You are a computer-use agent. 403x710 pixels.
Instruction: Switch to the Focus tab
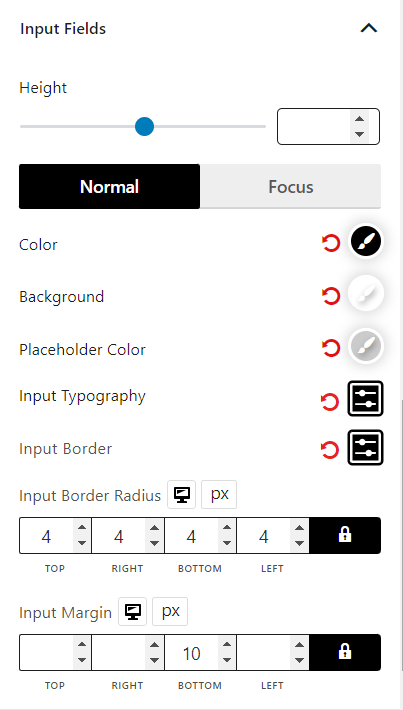click(291, 187)
